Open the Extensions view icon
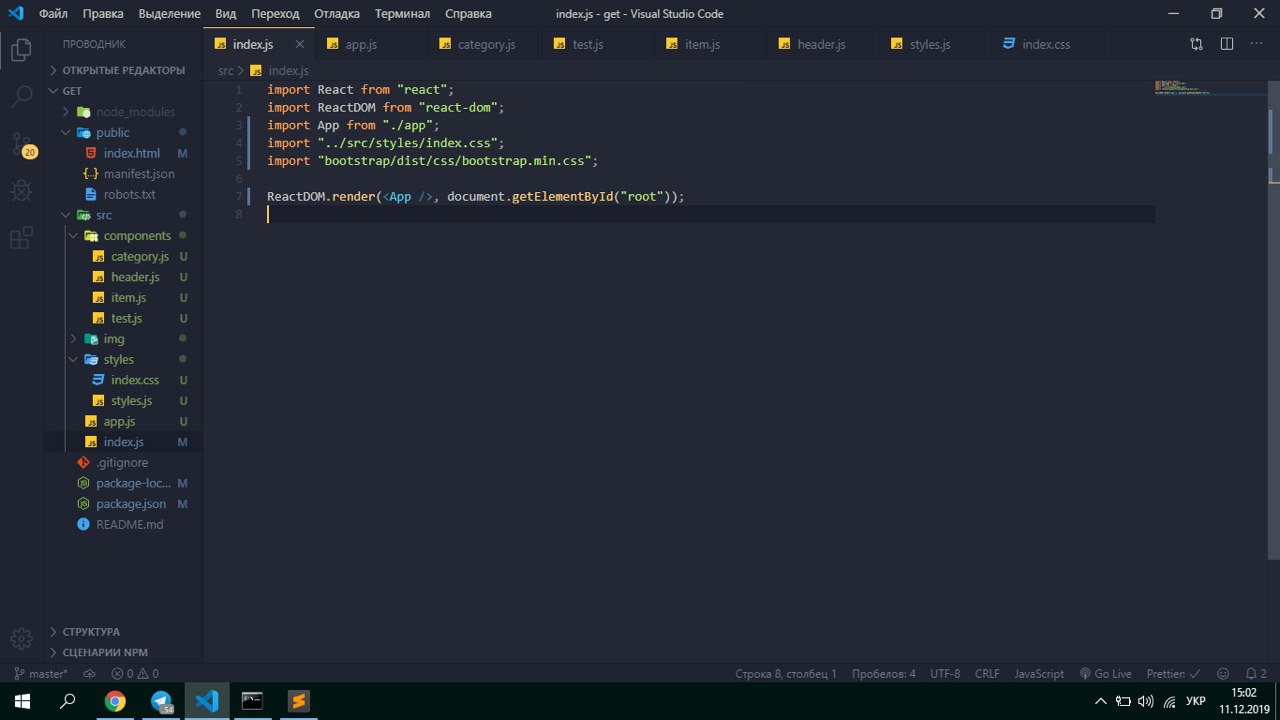 tap(21, 238)
